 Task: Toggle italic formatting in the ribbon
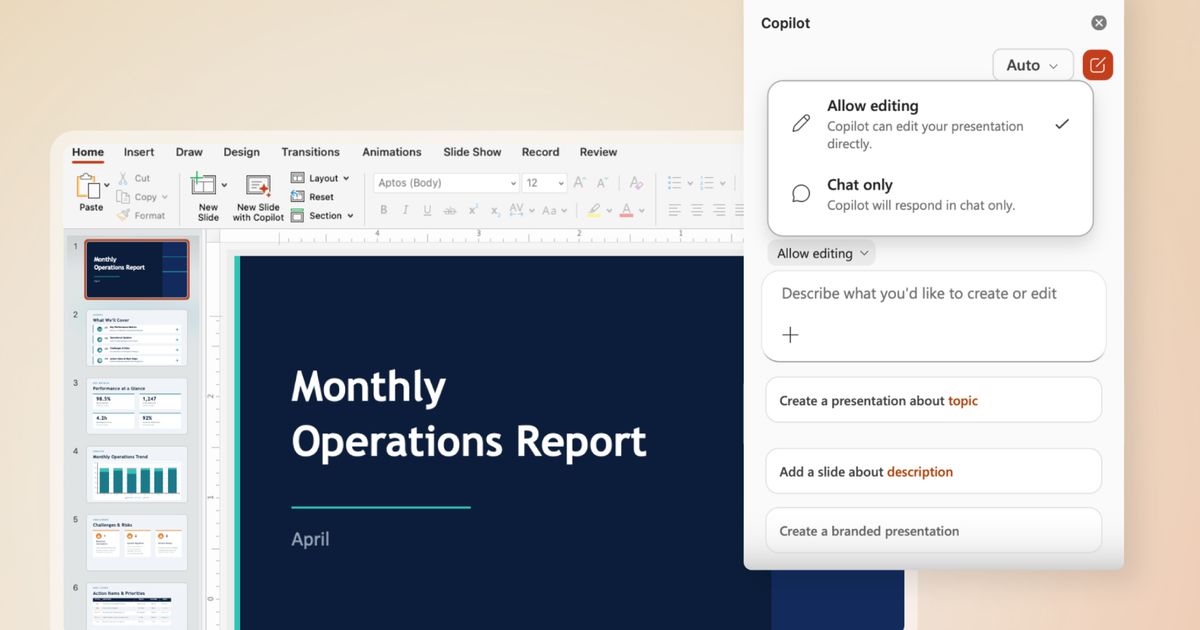point(405,210)
